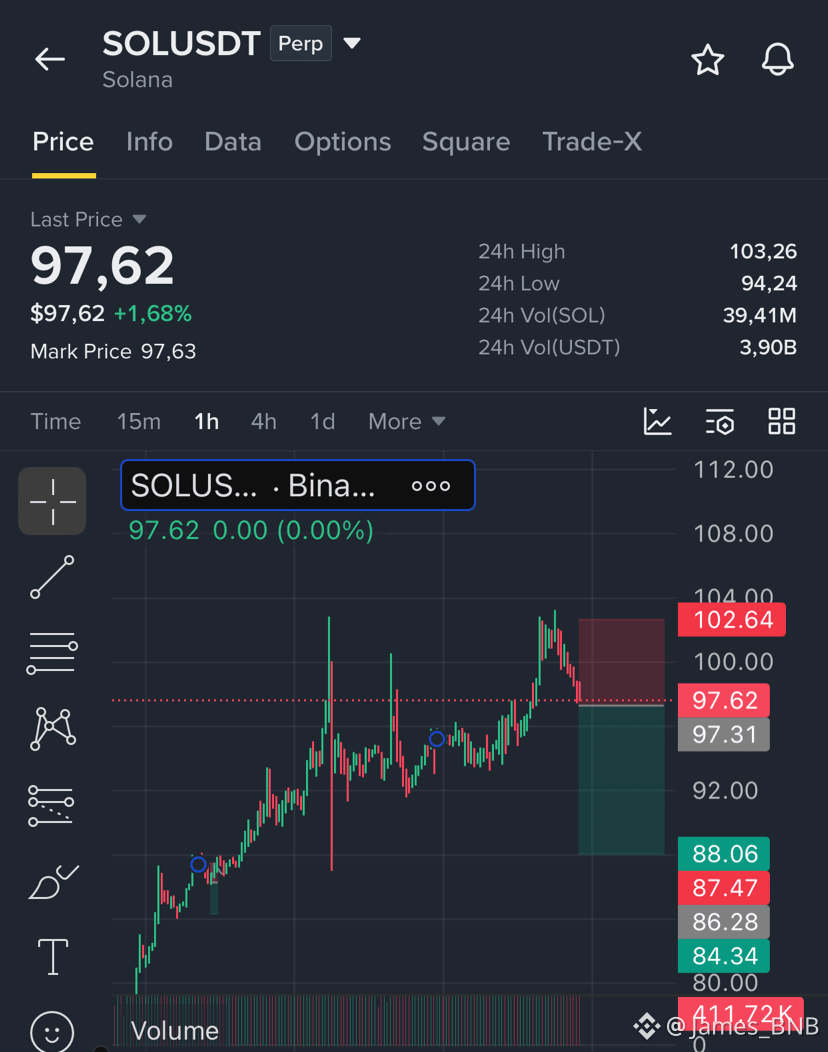Click the Mark Price 97,63 text
The width and height of the screenshot is (828, 1052).
click(113, 351)
